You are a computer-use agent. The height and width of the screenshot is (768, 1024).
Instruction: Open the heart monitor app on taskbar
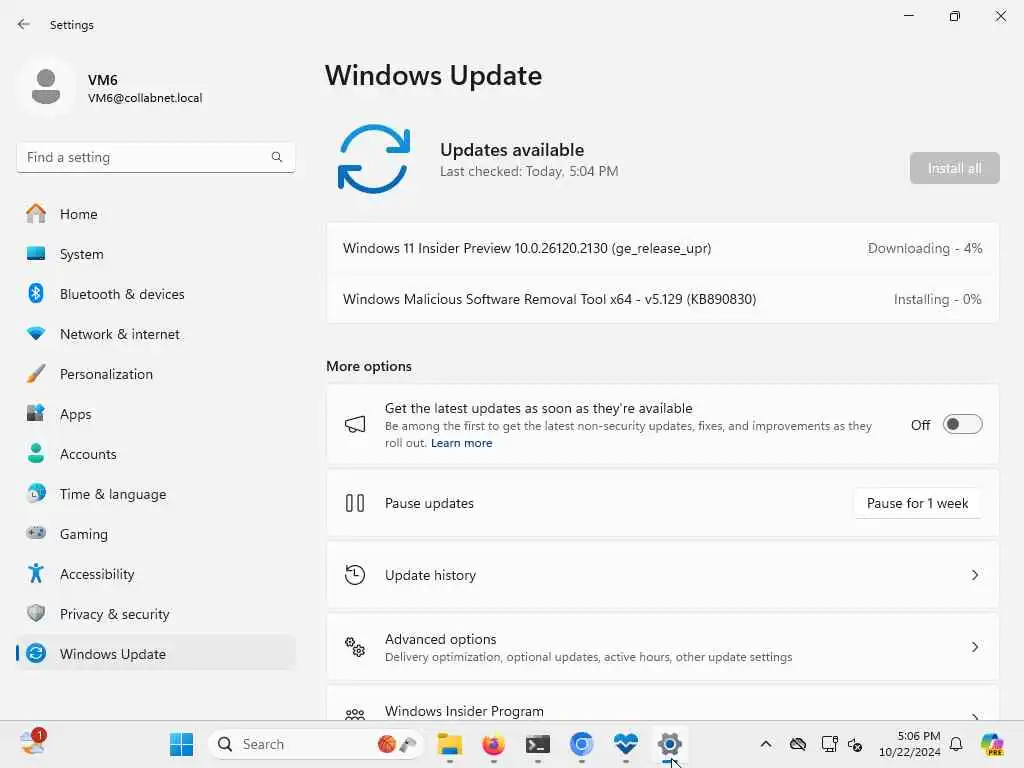point(626,744)
